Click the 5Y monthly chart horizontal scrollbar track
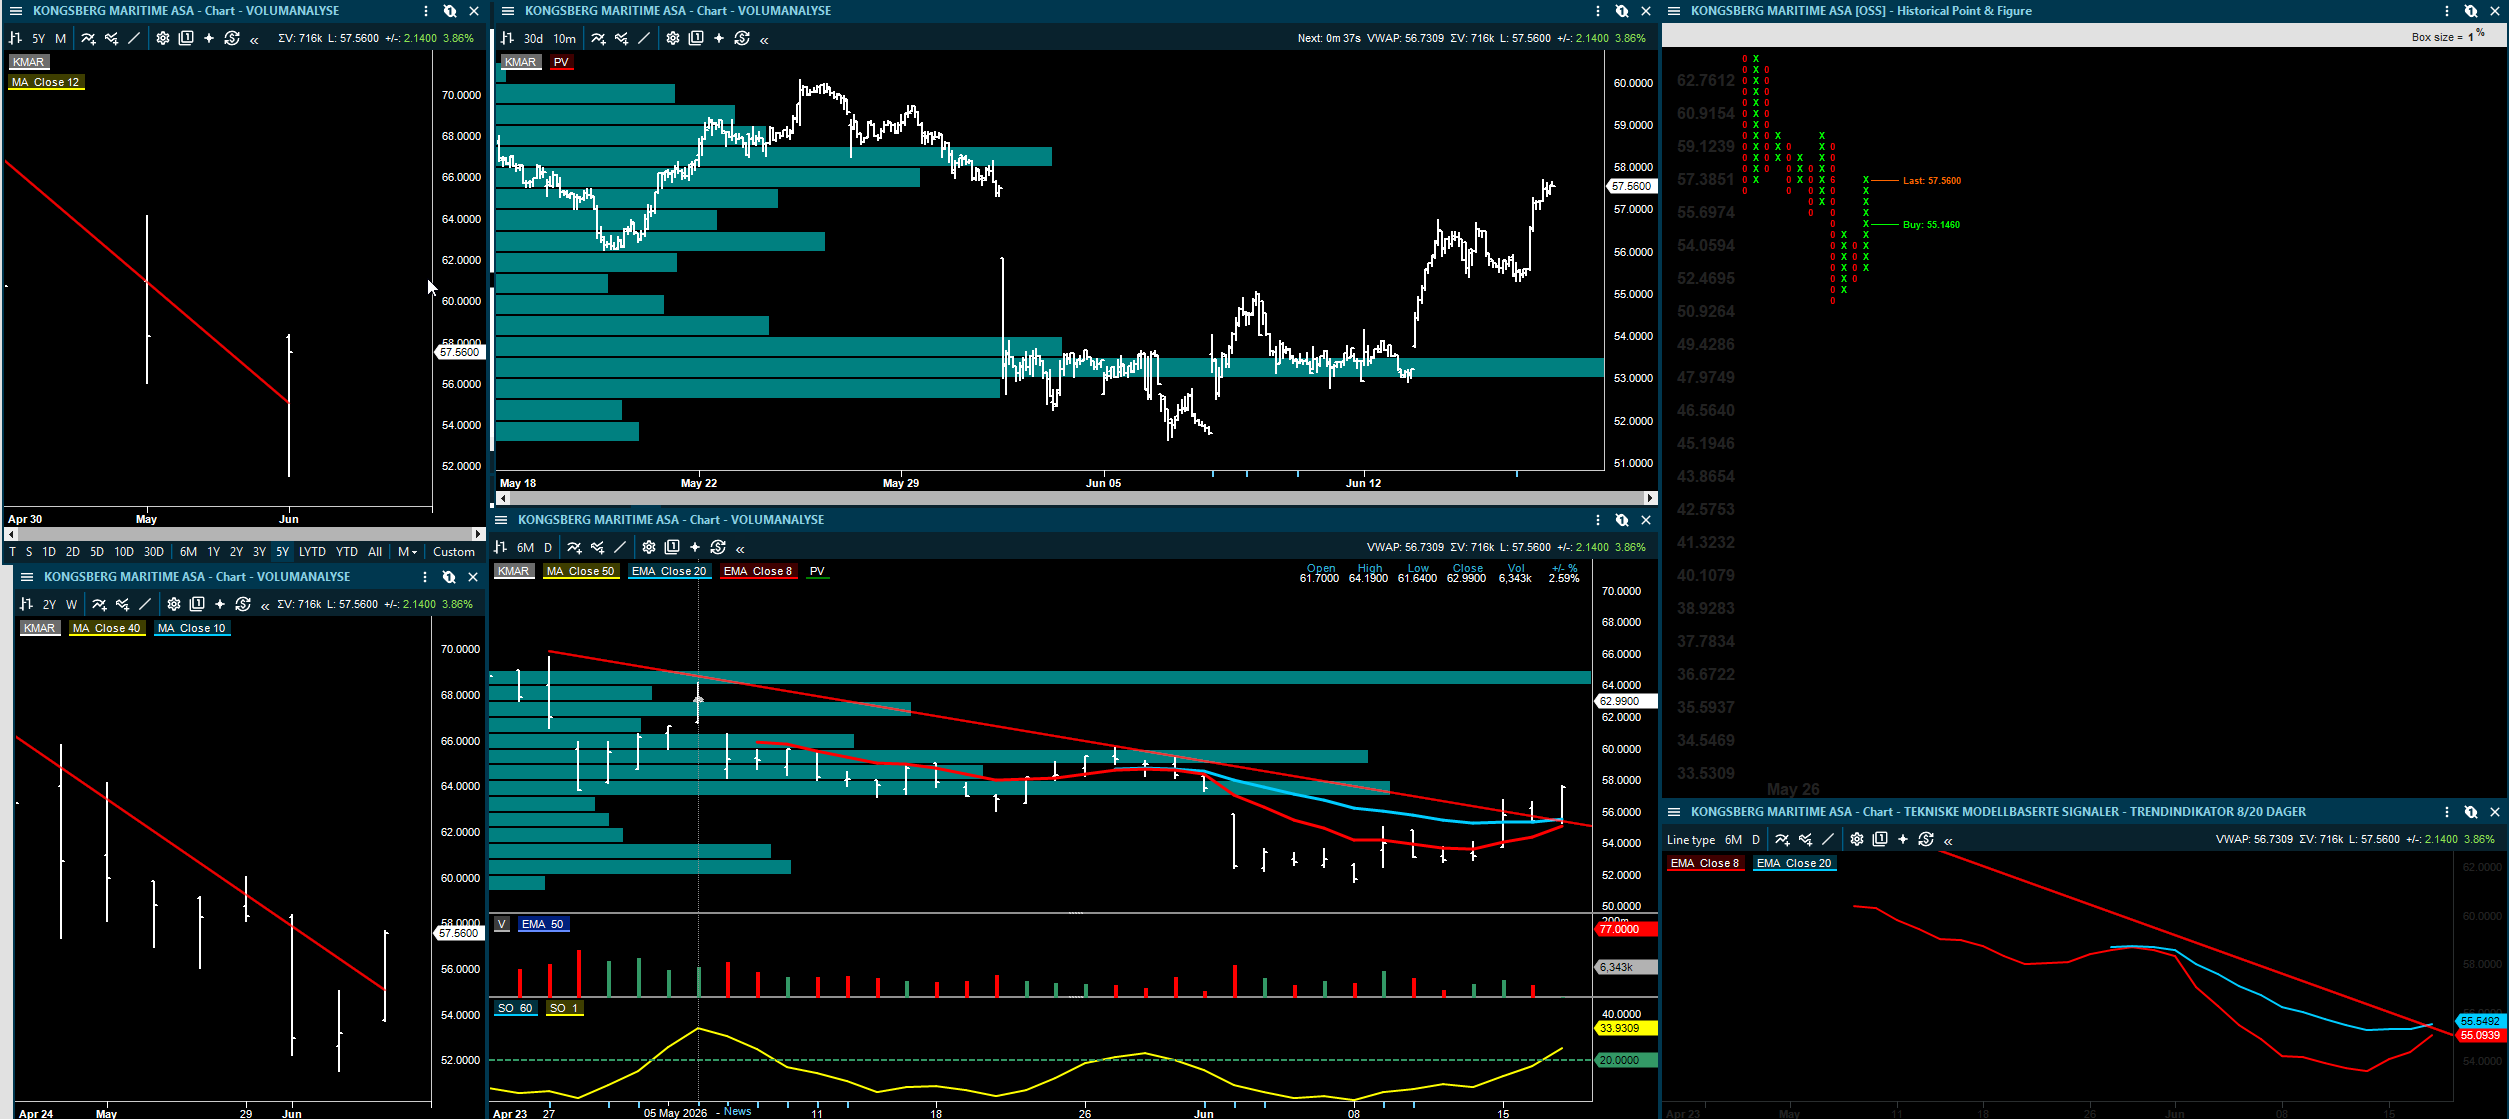2509x1119 pixels. (x=244, y=534)
